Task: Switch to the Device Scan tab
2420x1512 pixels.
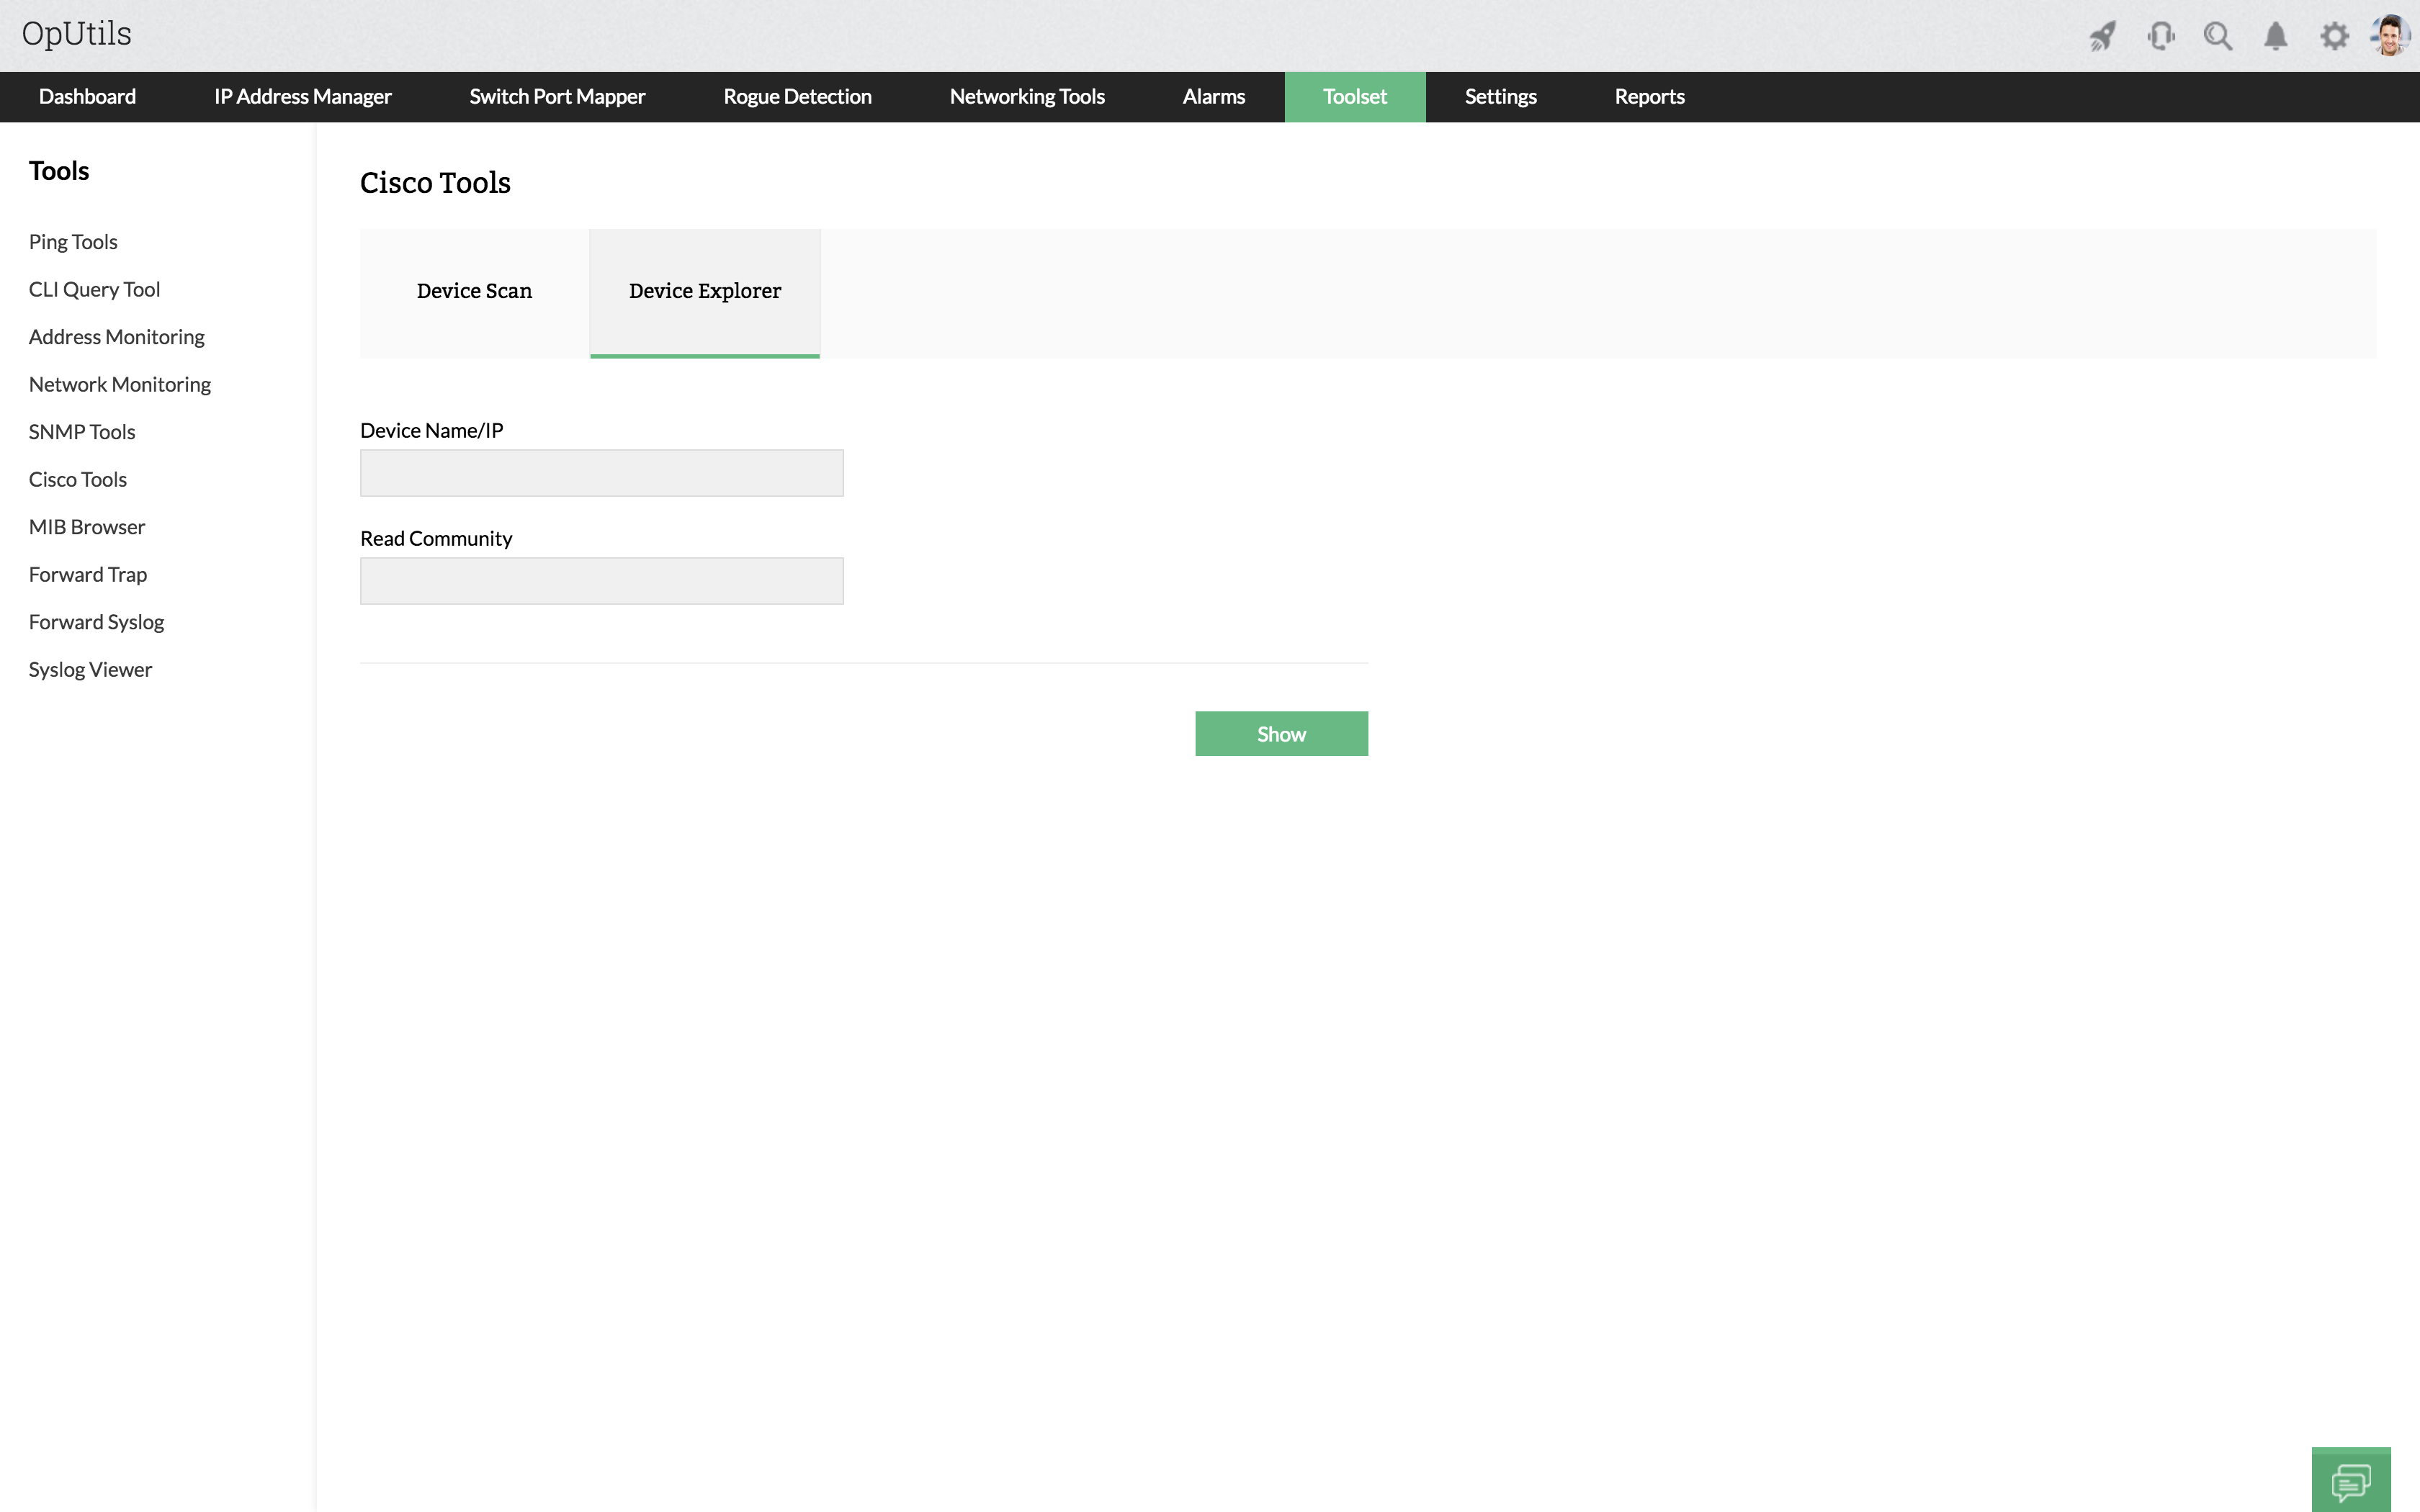Action: pyautogui.click(x=474, y=291)
